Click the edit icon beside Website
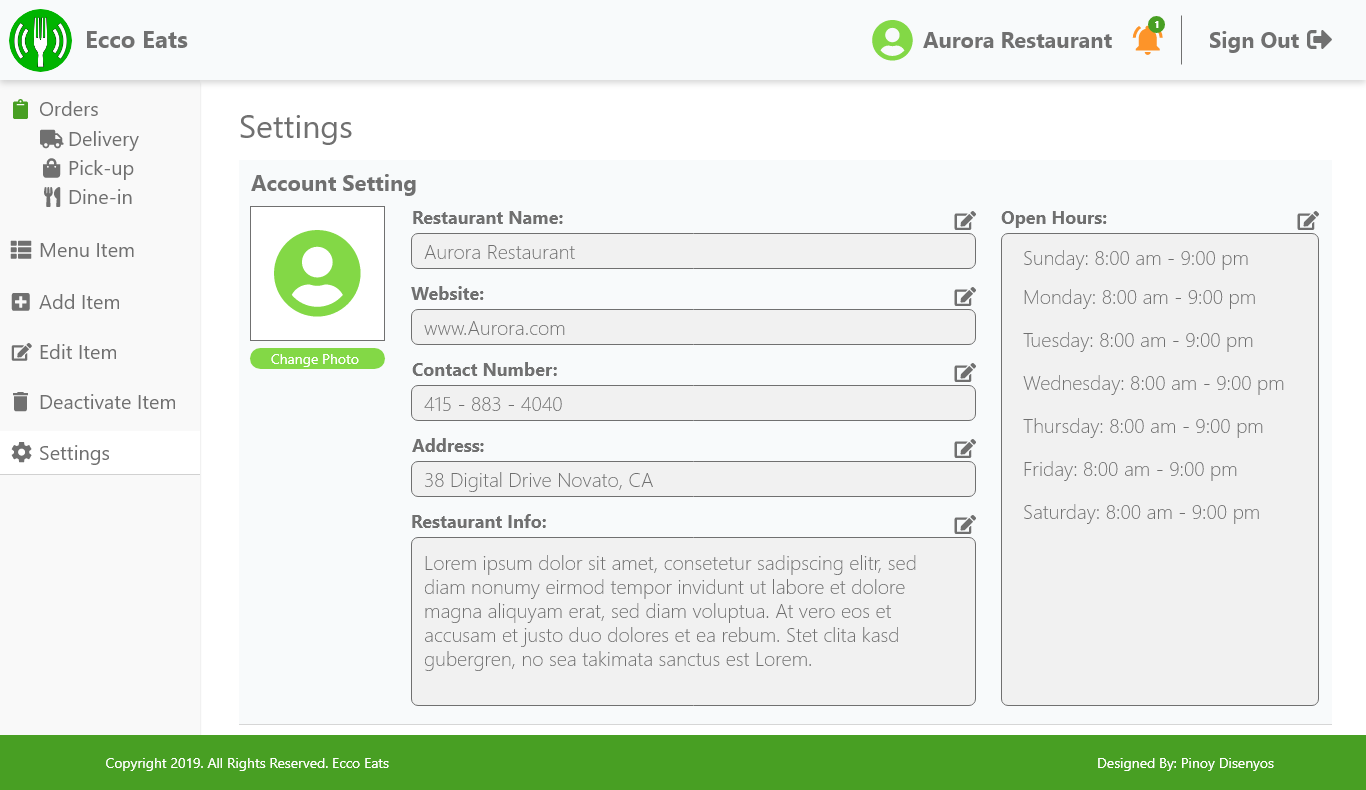1366x790 pixels. (964, 297)
